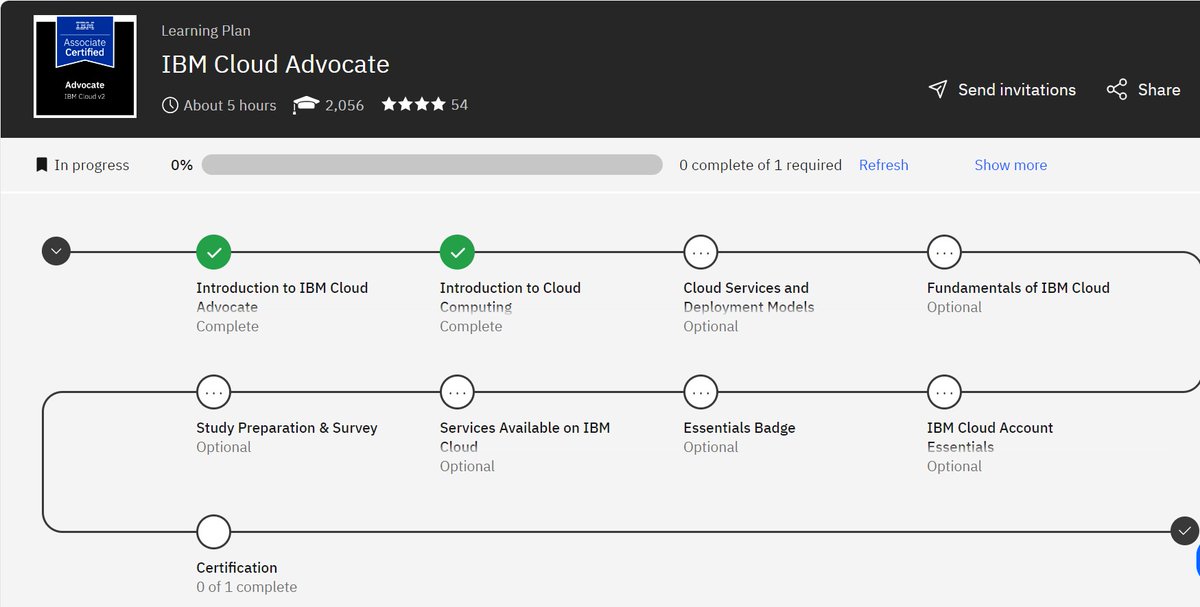Click the graduation cap icon beside 2,056
The width and height of the screenshot is (1200, 607).
[x=305, y=105]
